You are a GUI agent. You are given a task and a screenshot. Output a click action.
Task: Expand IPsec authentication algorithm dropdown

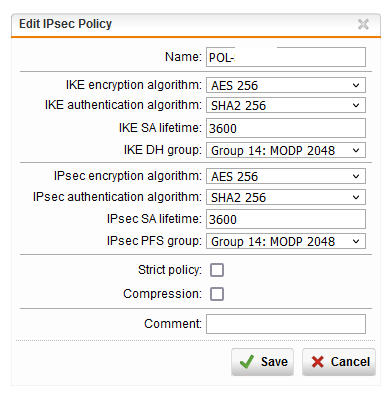tap(286, 197)
